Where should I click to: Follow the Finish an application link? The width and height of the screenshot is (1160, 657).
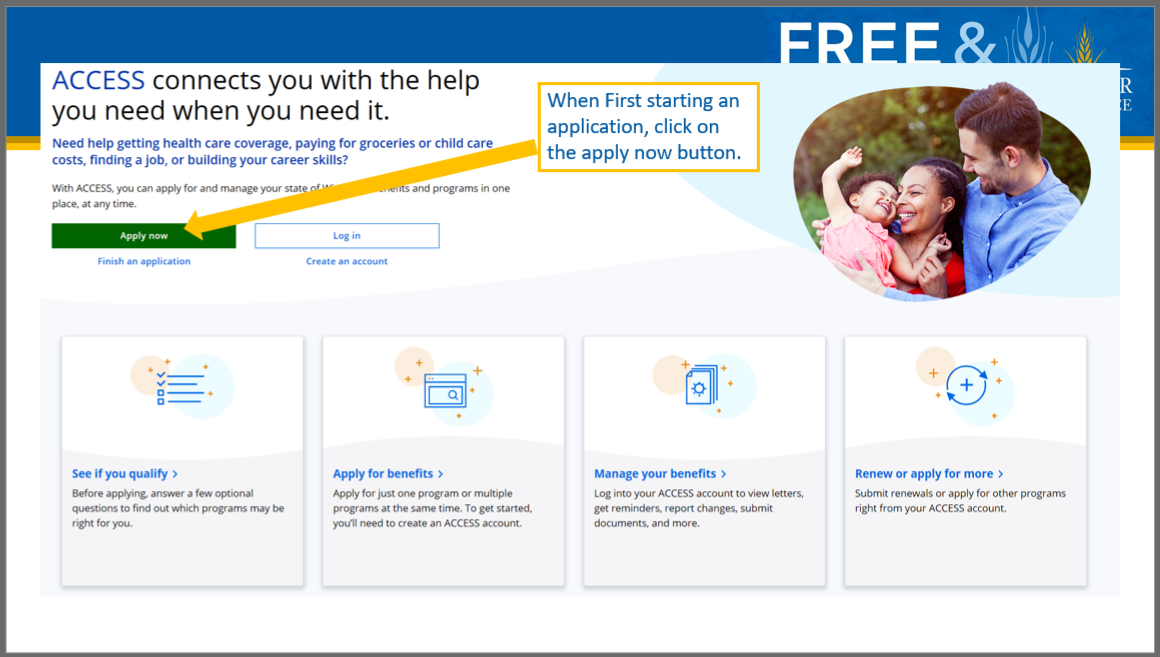(x=144, y=261)
